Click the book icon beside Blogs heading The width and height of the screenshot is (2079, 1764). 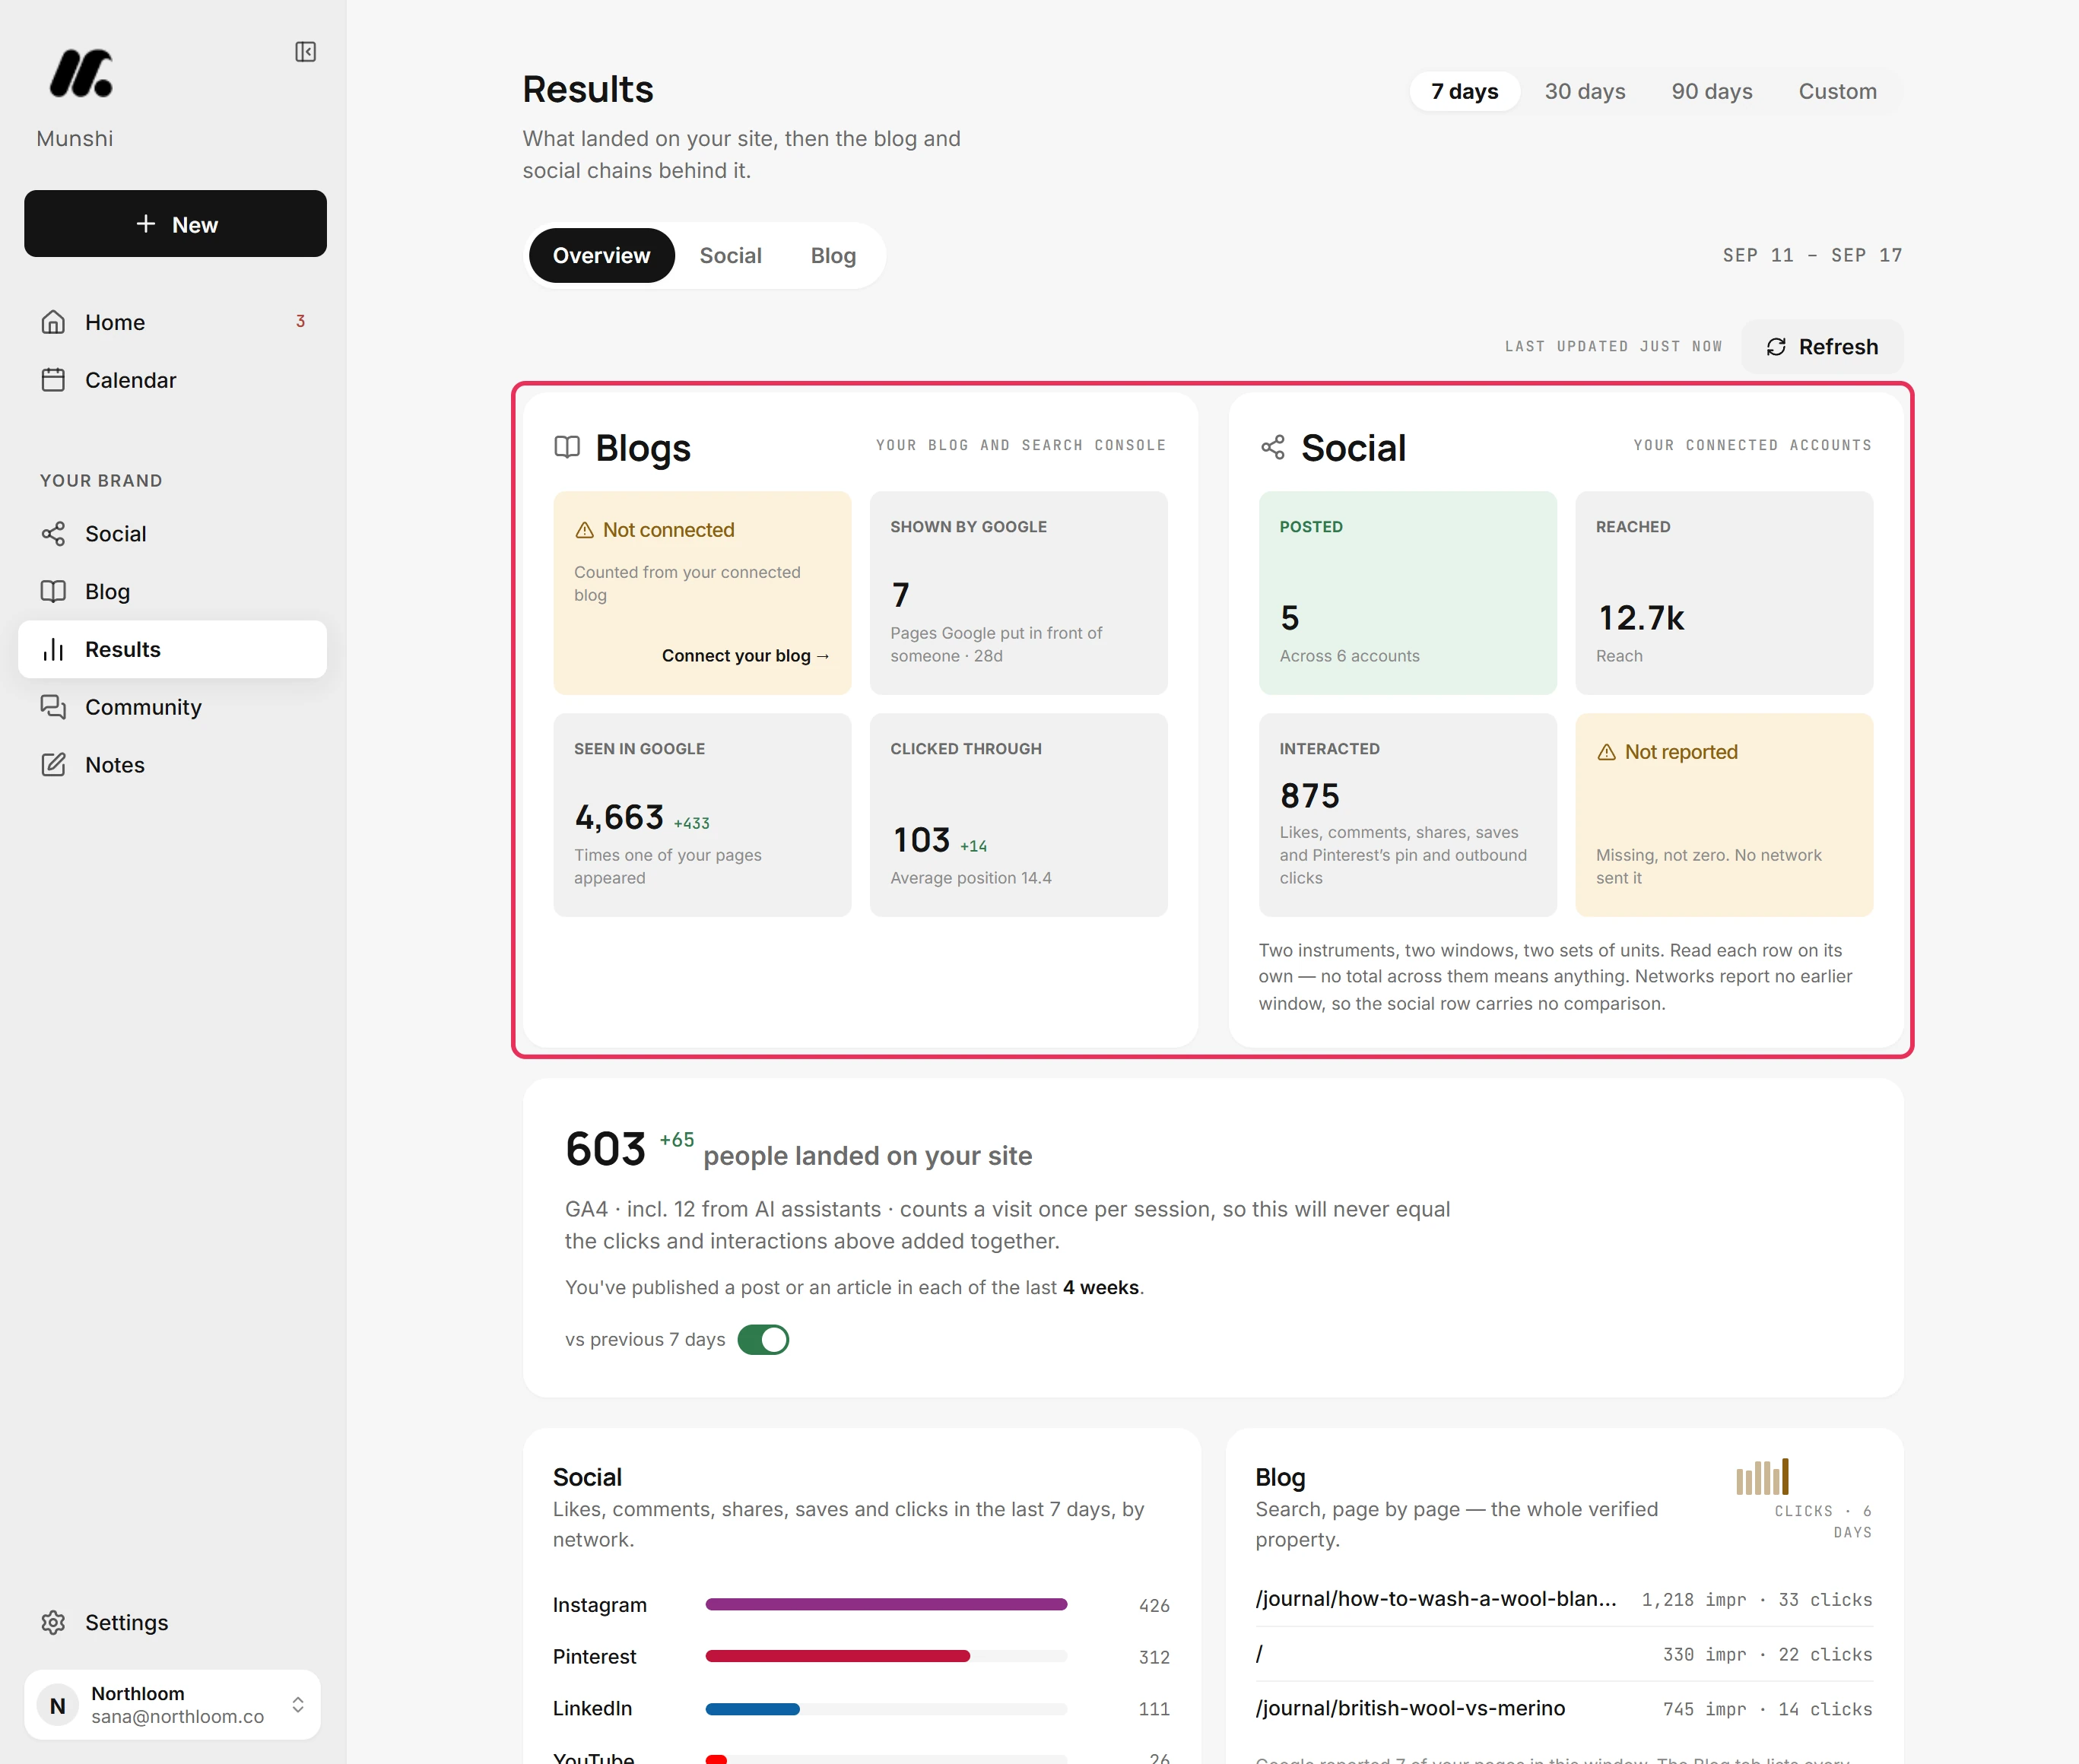pos(567,447)
